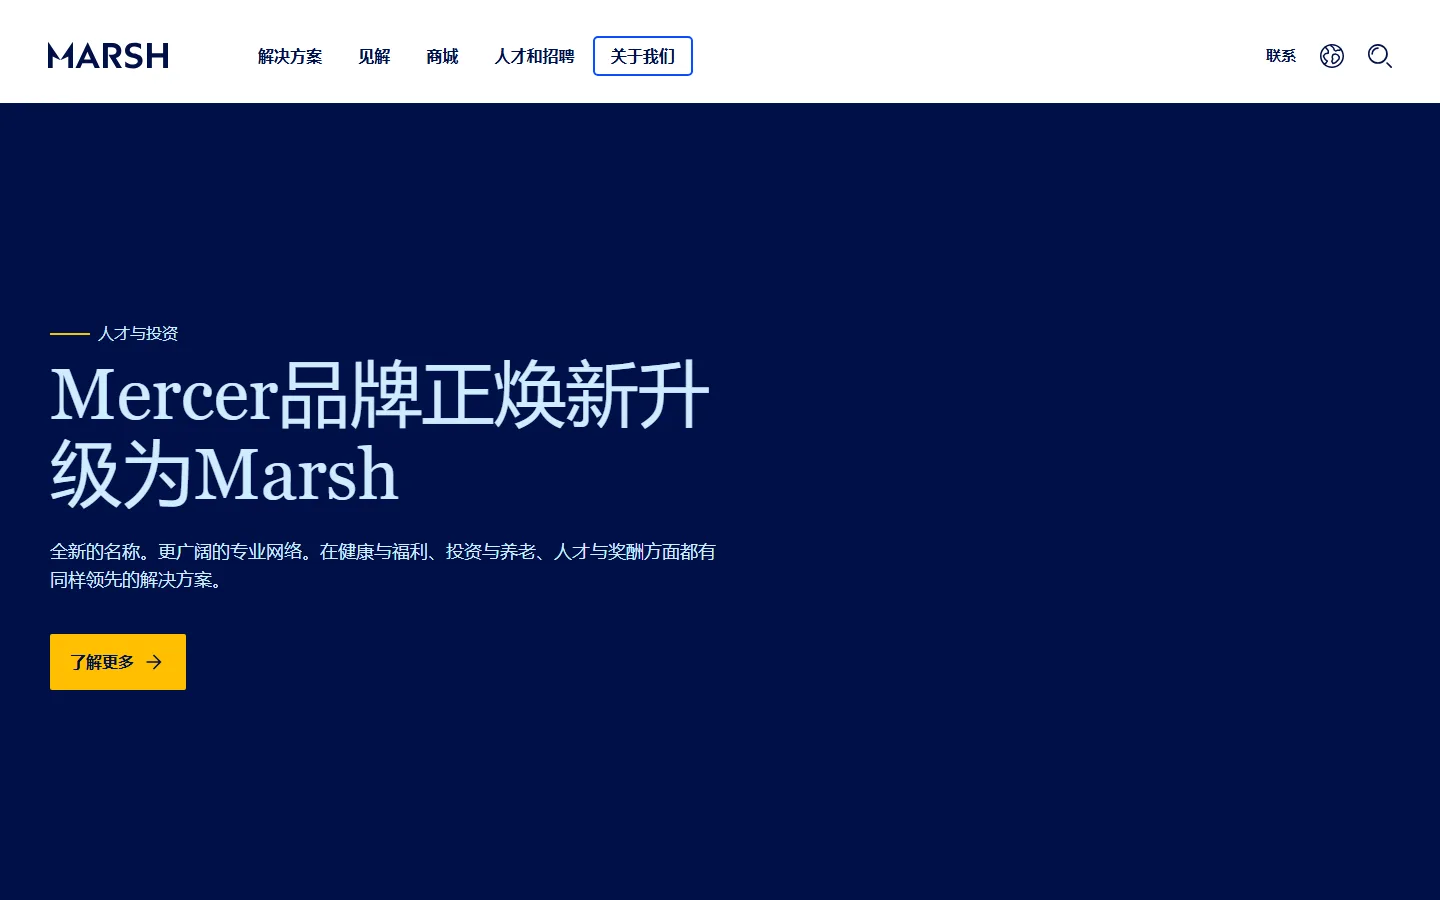Open the 人才和招聘 menu
Image resolution: width=1440 pixels, height=900 pixels.
[534, 56]
